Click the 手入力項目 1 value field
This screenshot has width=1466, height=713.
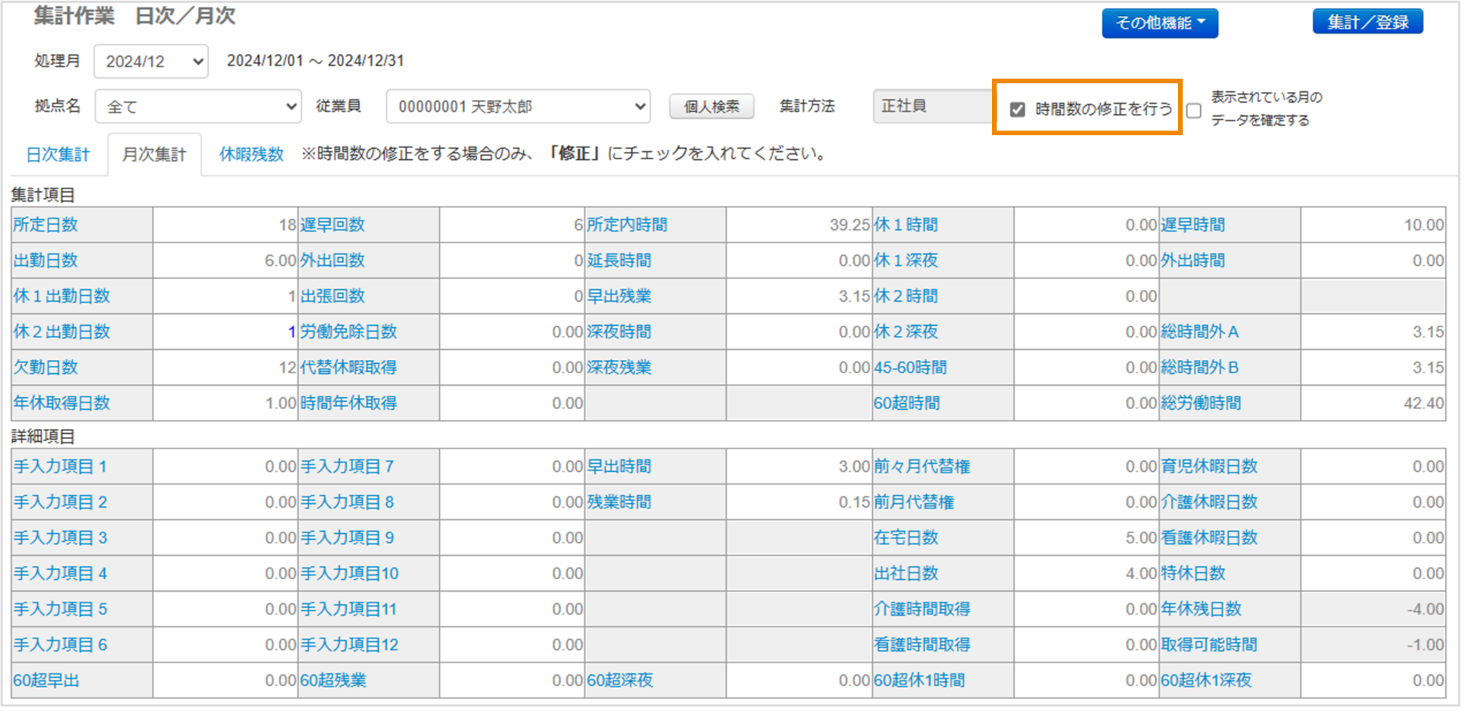point(225,467)
